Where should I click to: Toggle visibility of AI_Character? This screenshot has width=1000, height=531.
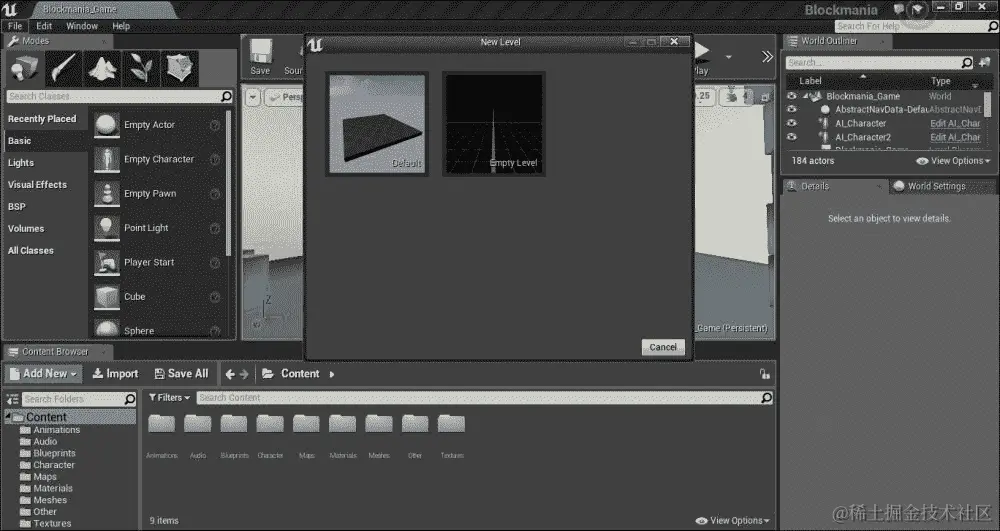pos(791,123)
